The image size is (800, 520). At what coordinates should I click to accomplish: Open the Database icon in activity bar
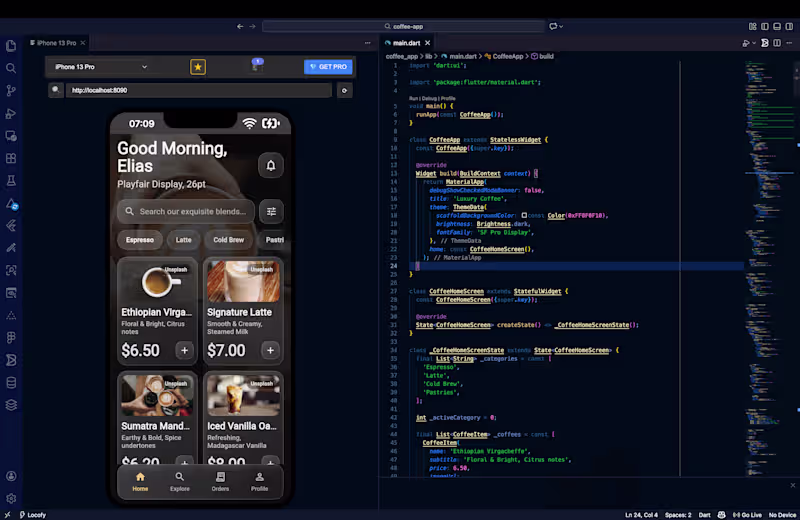(x=11, y=383)
